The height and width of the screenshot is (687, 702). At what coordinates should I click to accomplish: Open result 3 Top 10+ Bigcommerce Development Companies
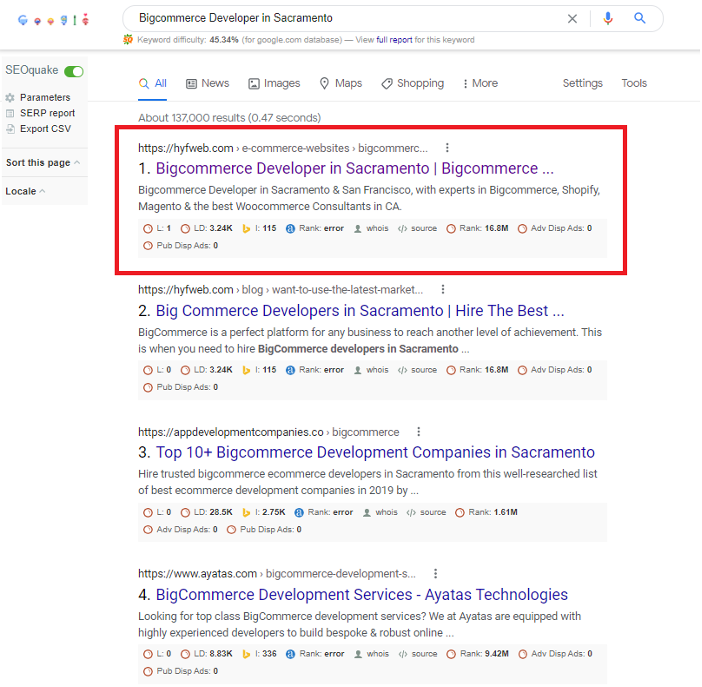click(x=375, y=453)
